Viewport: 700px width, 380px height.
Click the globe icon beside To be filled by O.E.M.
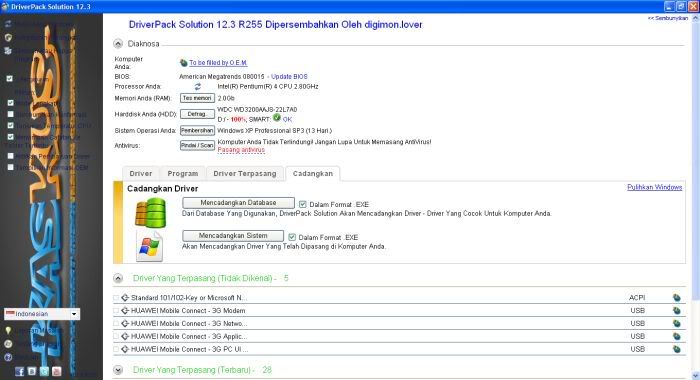coord(183,63)
